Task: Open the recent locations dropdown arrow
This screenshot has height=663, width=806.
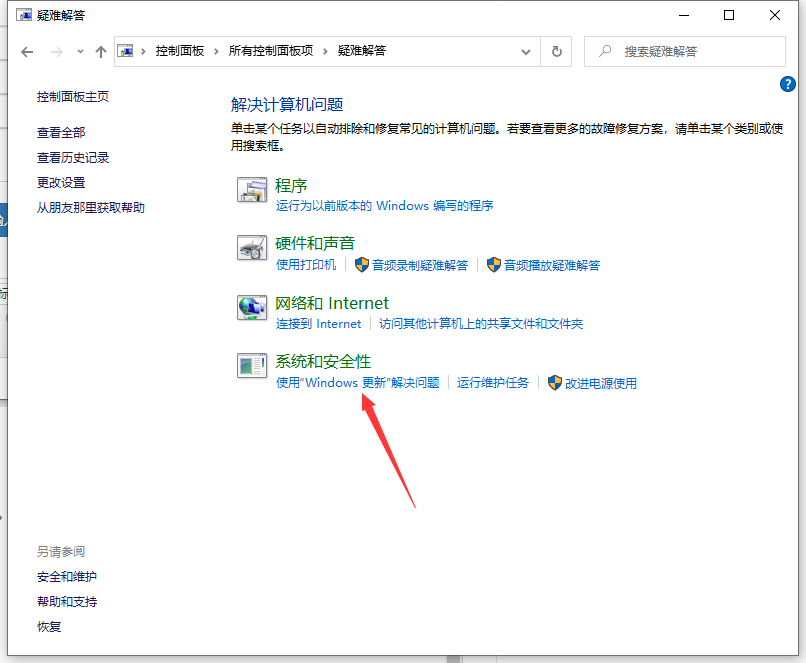Action: point(79,52)
